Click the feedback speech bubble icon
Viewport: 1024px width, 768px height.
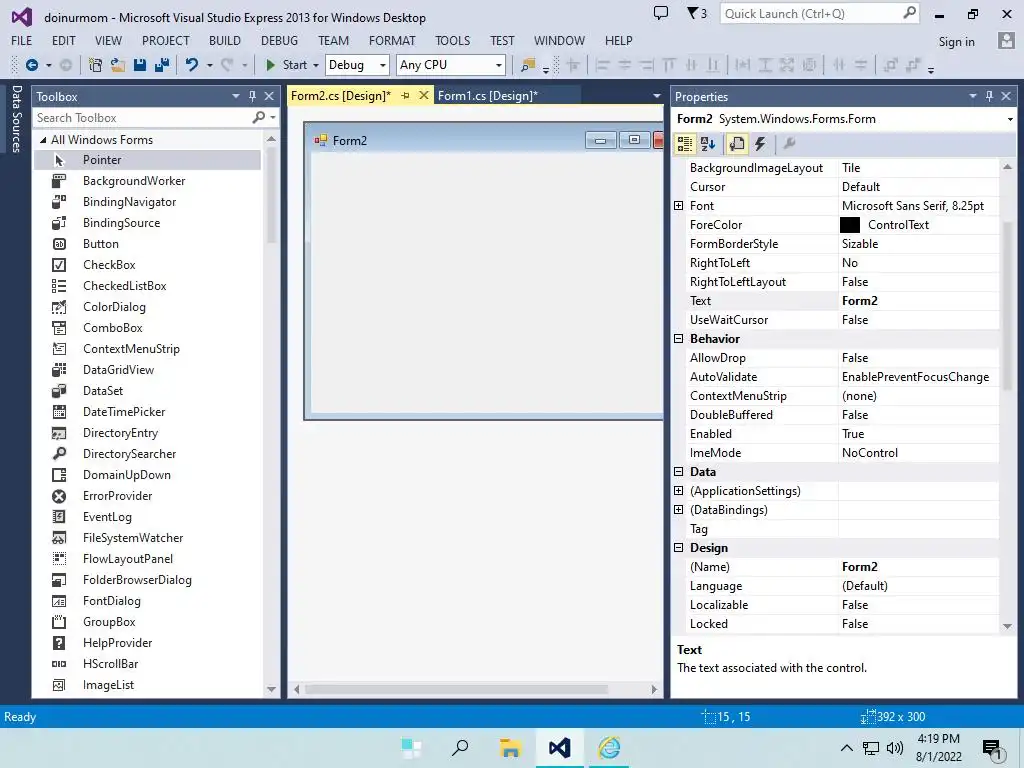[661, 13]
